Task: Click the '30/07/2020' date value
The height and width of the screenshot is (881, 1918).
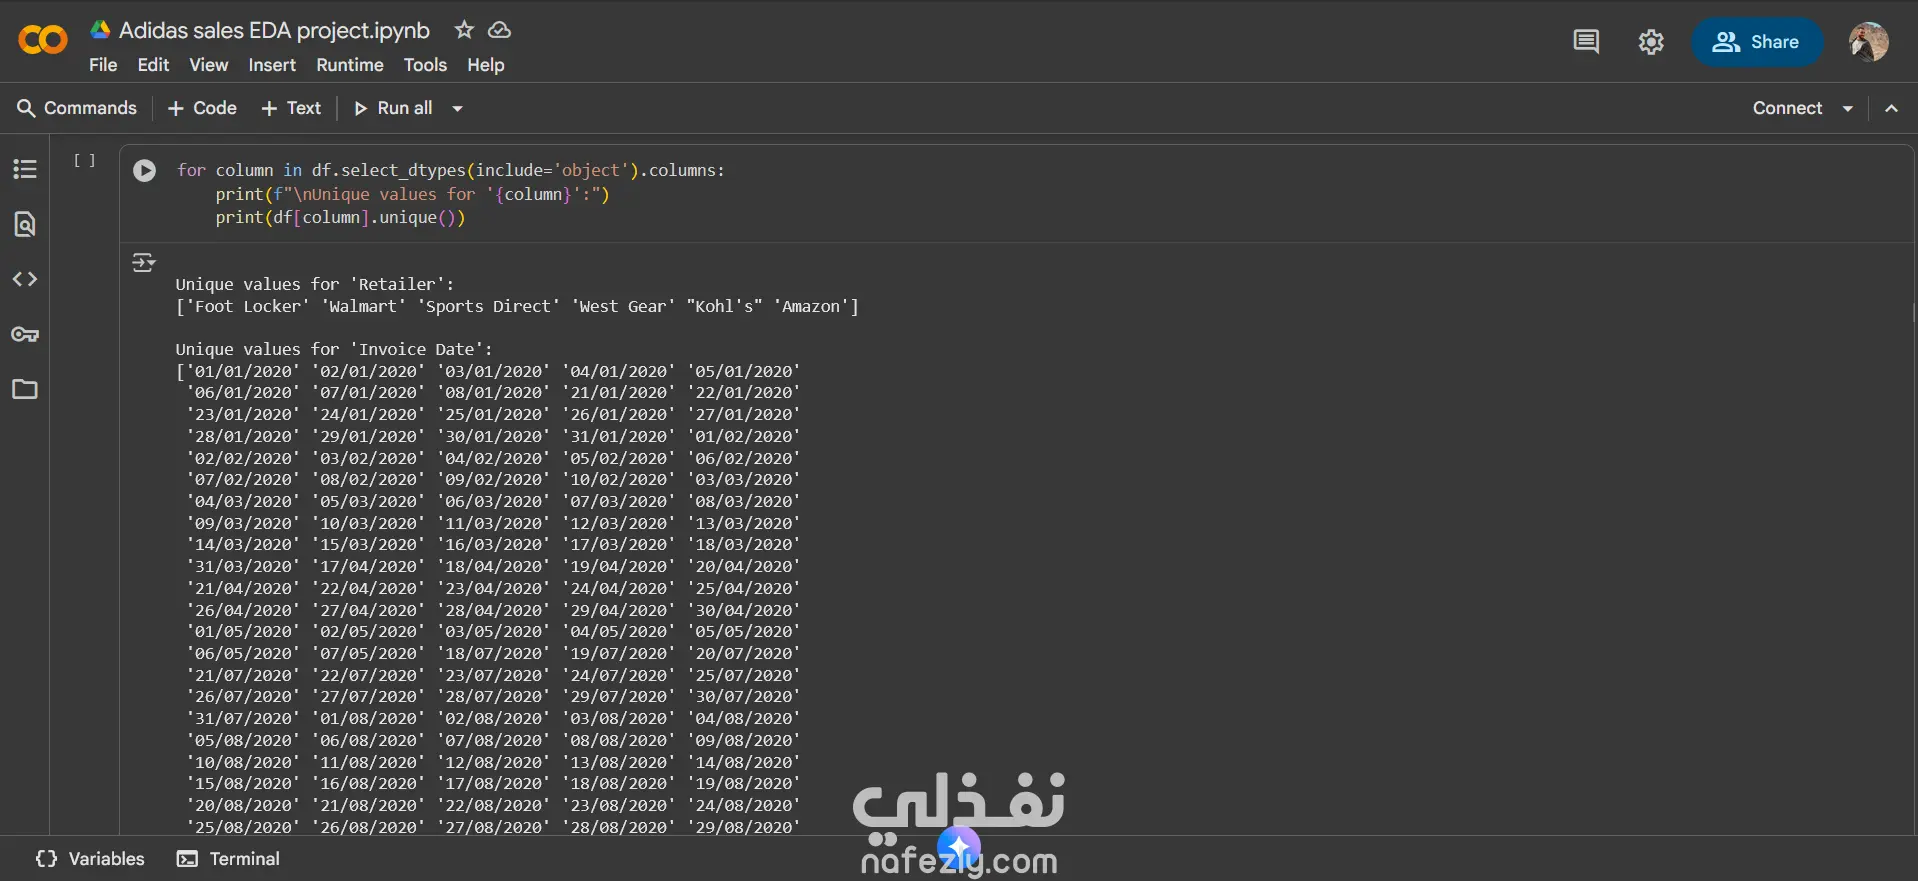Action: pyautogui.click(x=743, y=696)
